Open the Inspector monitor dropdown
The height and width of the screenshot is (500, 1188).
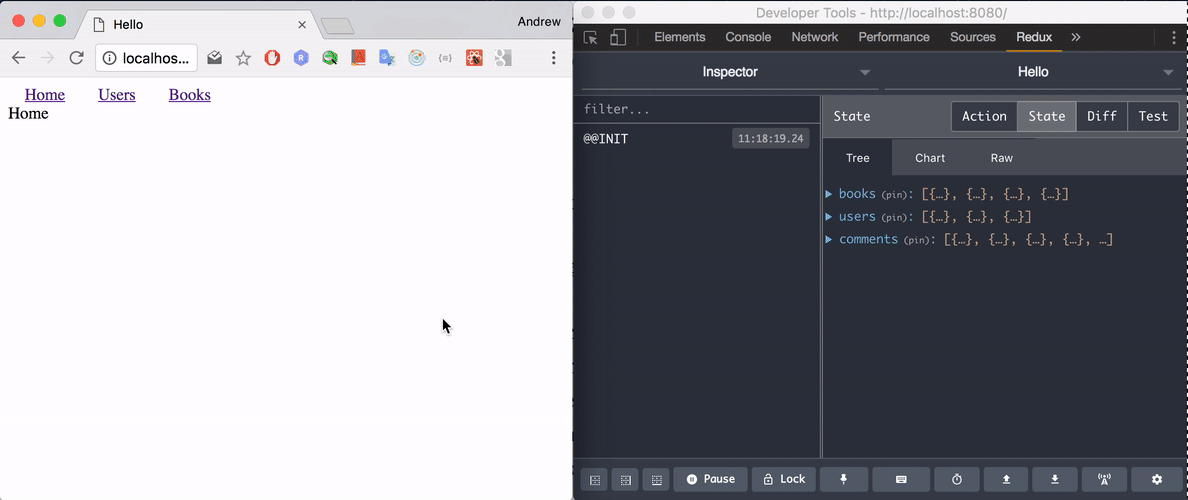(730, 73)
